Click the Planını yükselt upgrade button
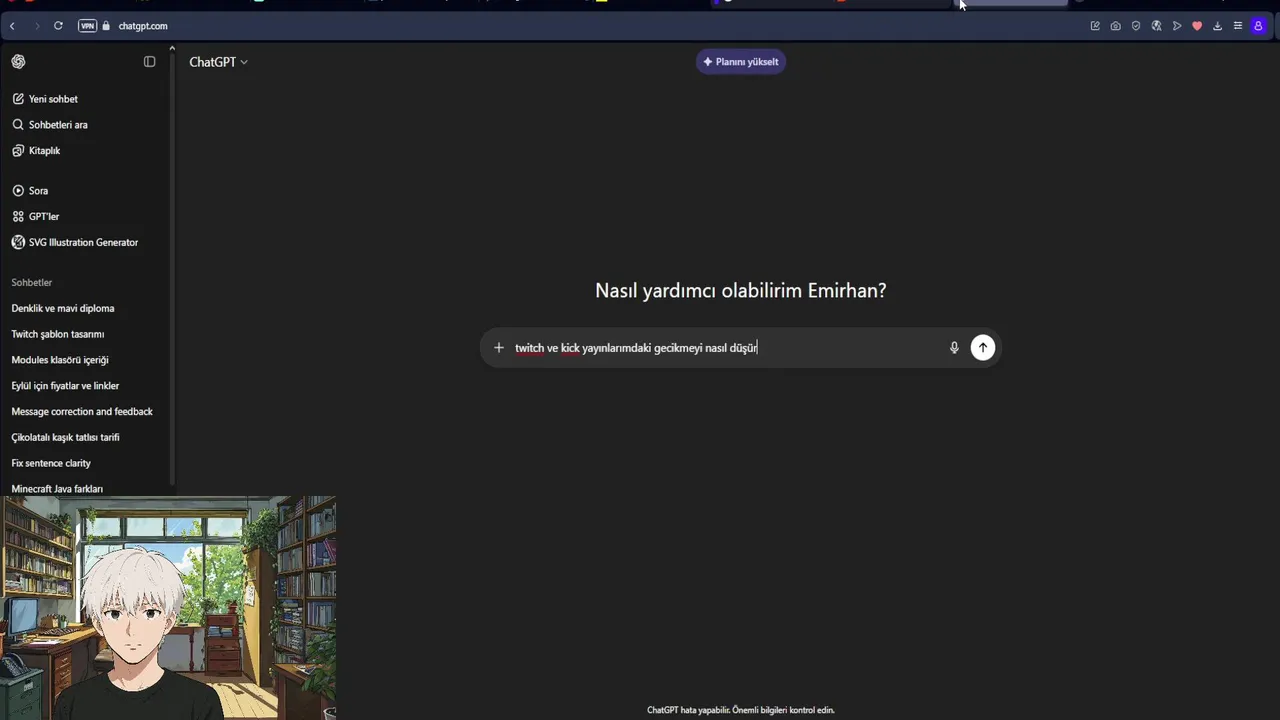The image size is (1280, 720). (x=741, y=62)
